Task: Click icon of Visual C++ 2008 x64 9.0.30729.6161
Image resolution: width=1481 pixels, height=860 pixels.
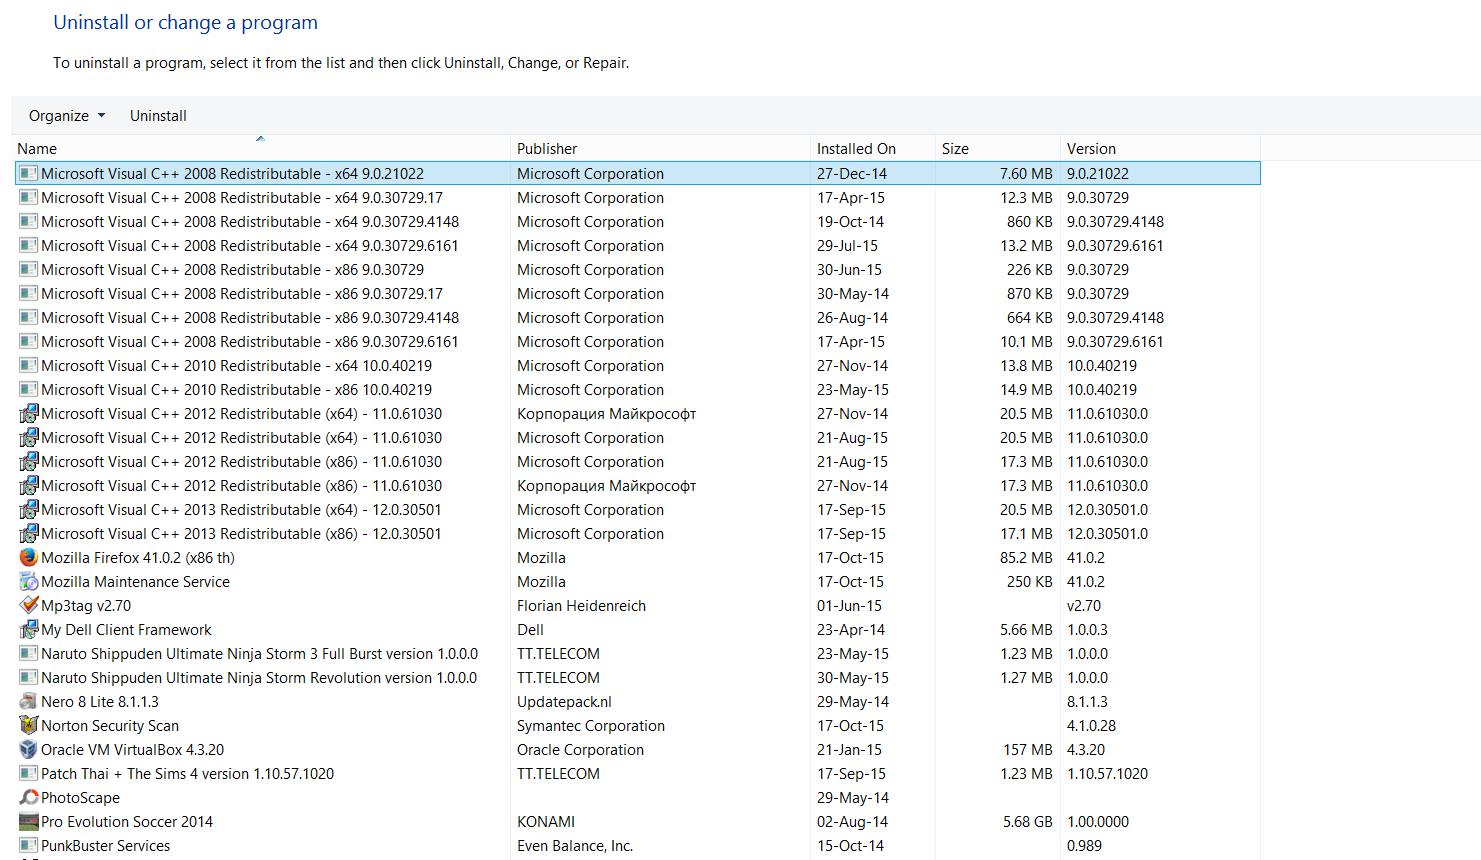Action: [28, 246]
